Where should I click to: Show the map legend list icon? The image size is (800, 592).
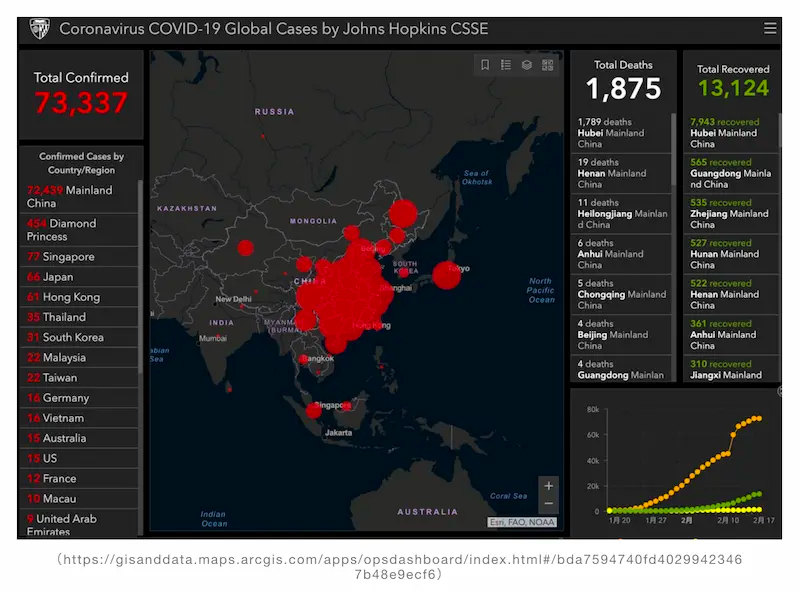506,65
